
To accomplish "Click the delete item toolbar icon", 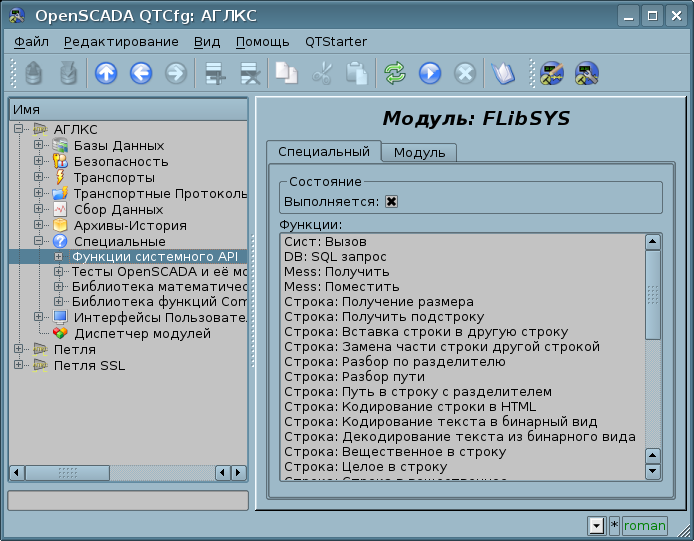I will 248,73.
